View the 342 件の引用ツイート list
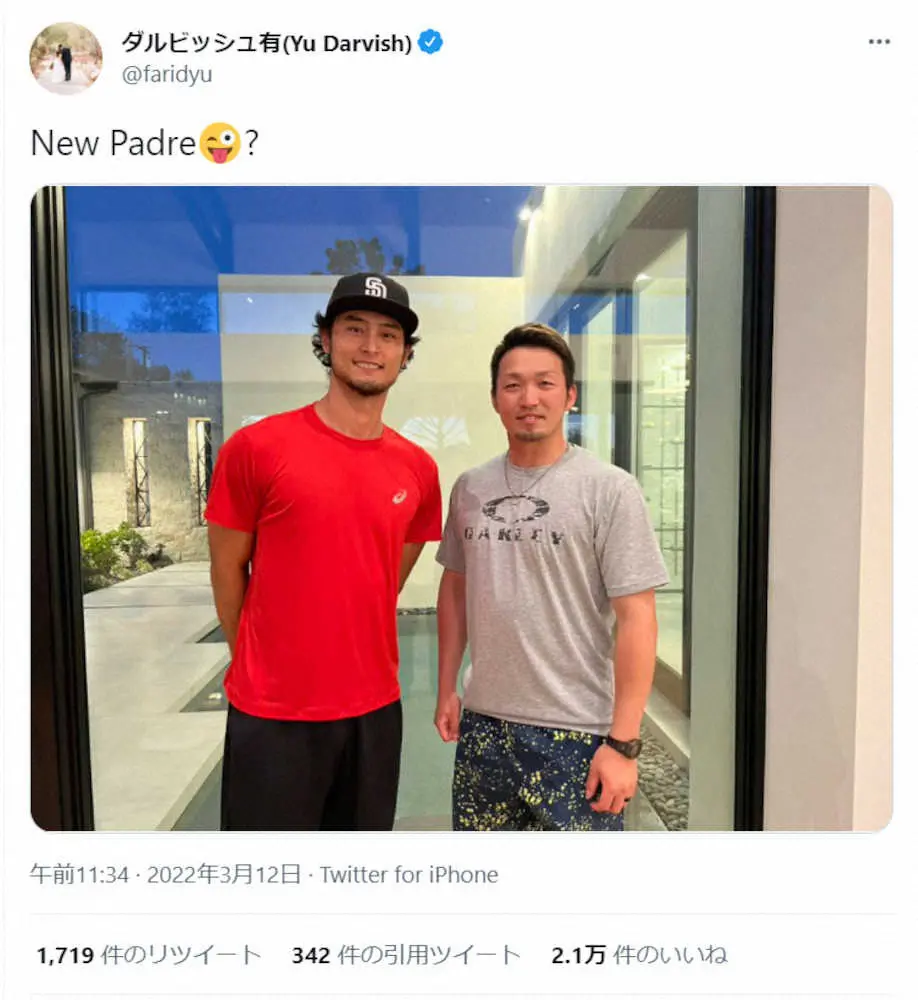 [x=406, y=955]
